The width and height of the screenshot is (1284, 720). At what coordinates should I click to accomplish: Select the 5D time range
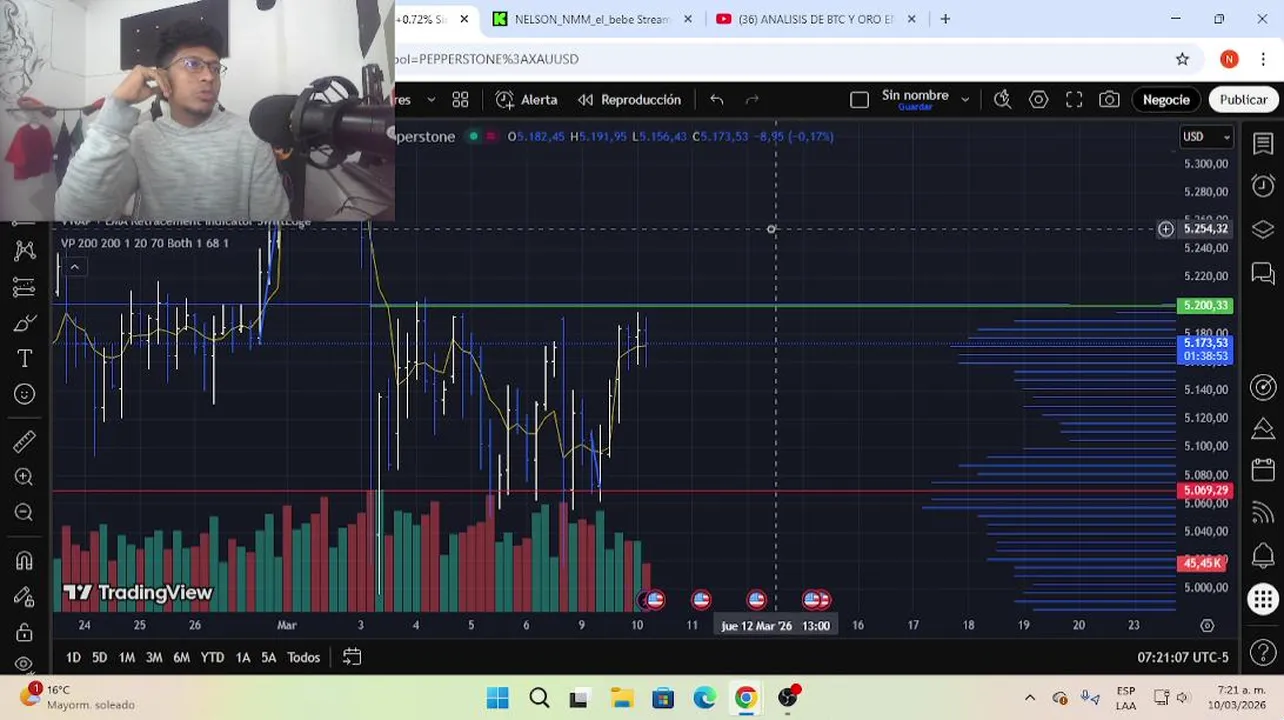[99, 657]
